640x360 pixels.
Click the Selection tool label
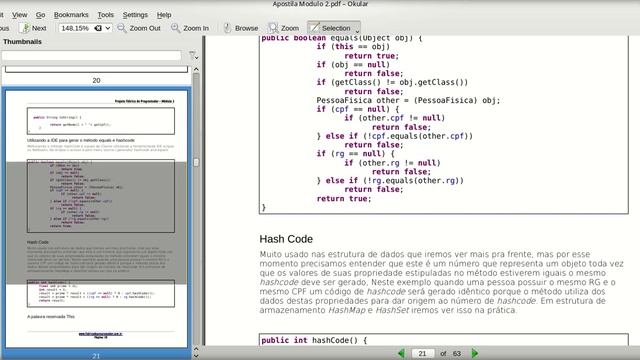point(336,28)
